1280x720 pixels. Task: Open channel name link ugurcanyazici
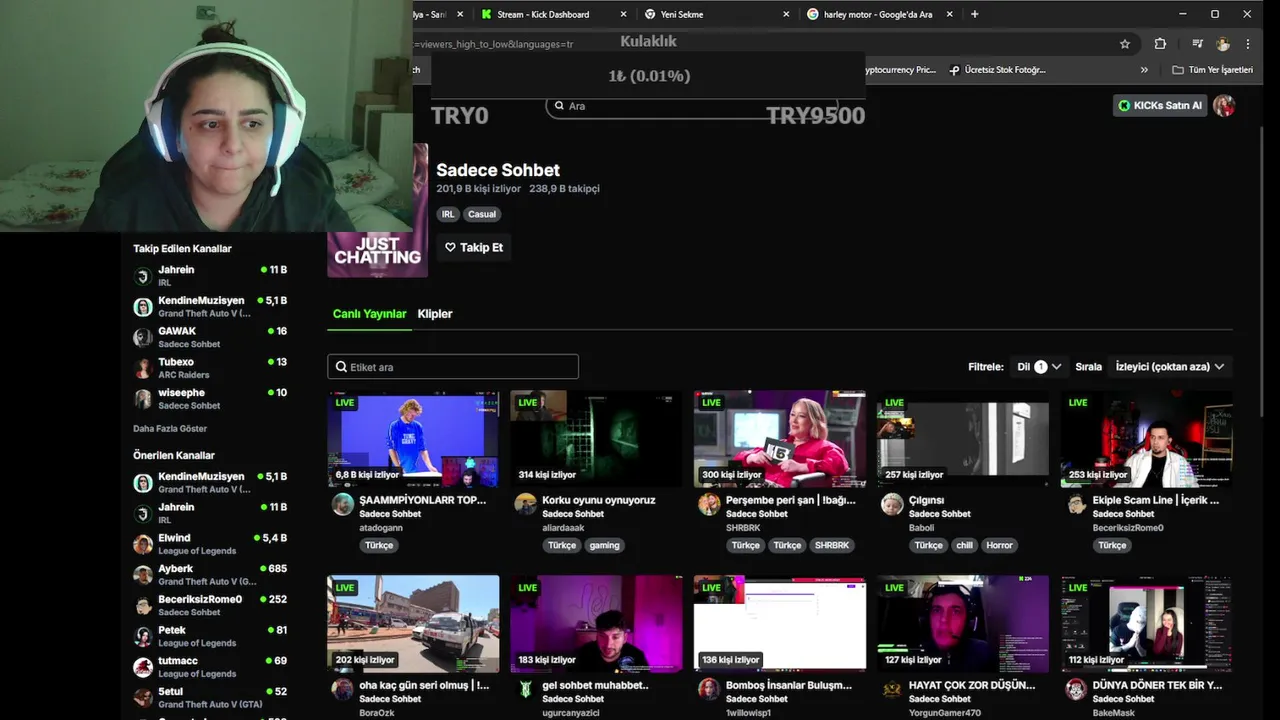pyautogui.click(x=571, y=712)
